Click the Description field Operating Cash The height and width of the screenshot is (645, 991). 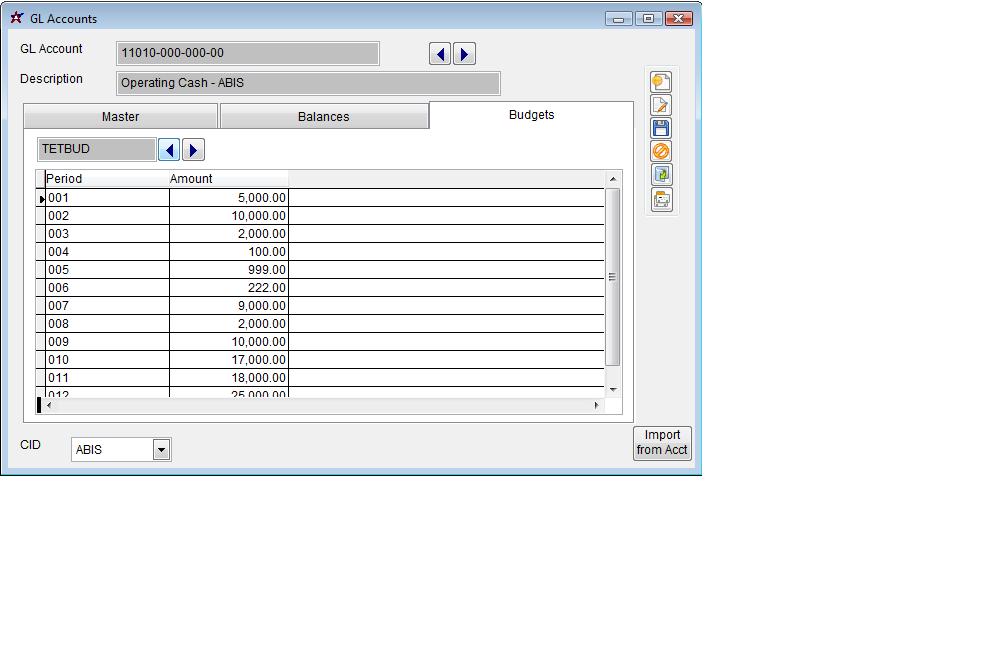[x=307, y=83]
